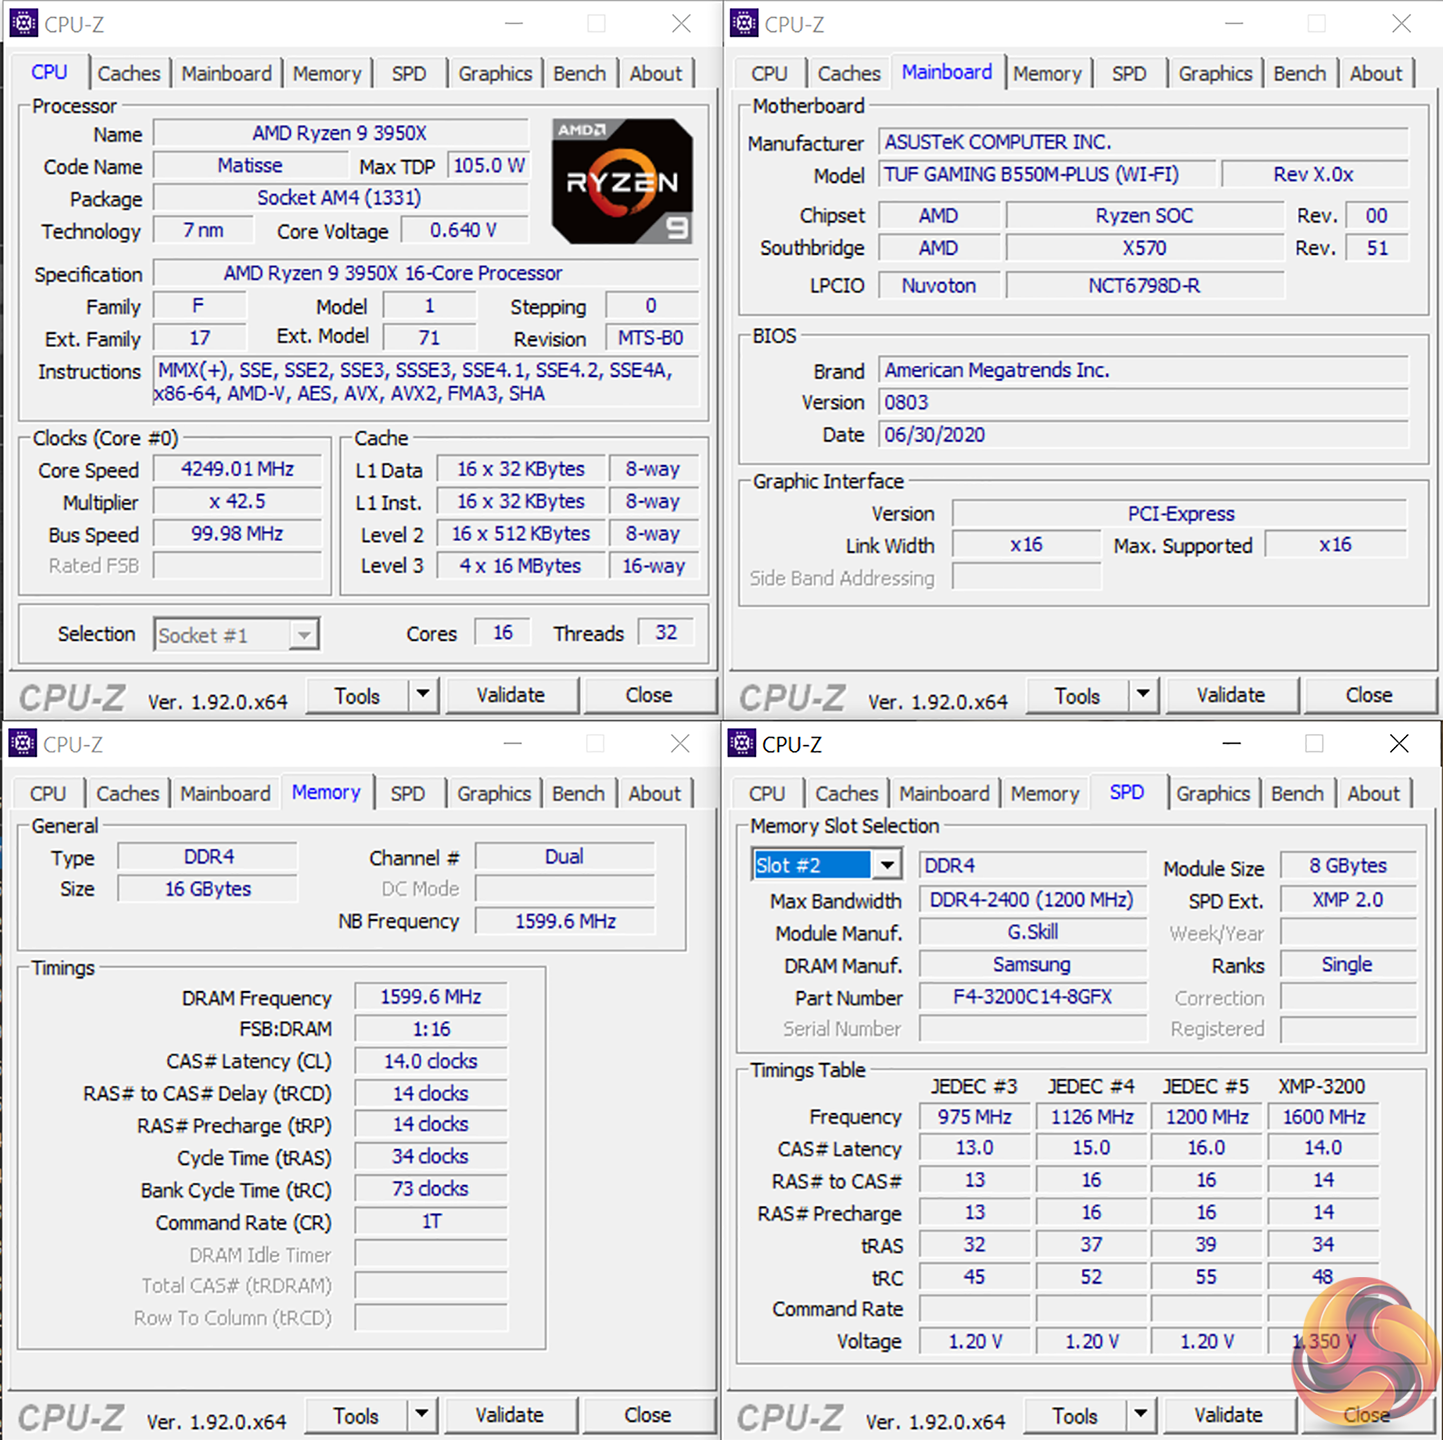Click Validate button in Memory window
Viewport: 1443px width, 1440px height.
point(510,1415)
